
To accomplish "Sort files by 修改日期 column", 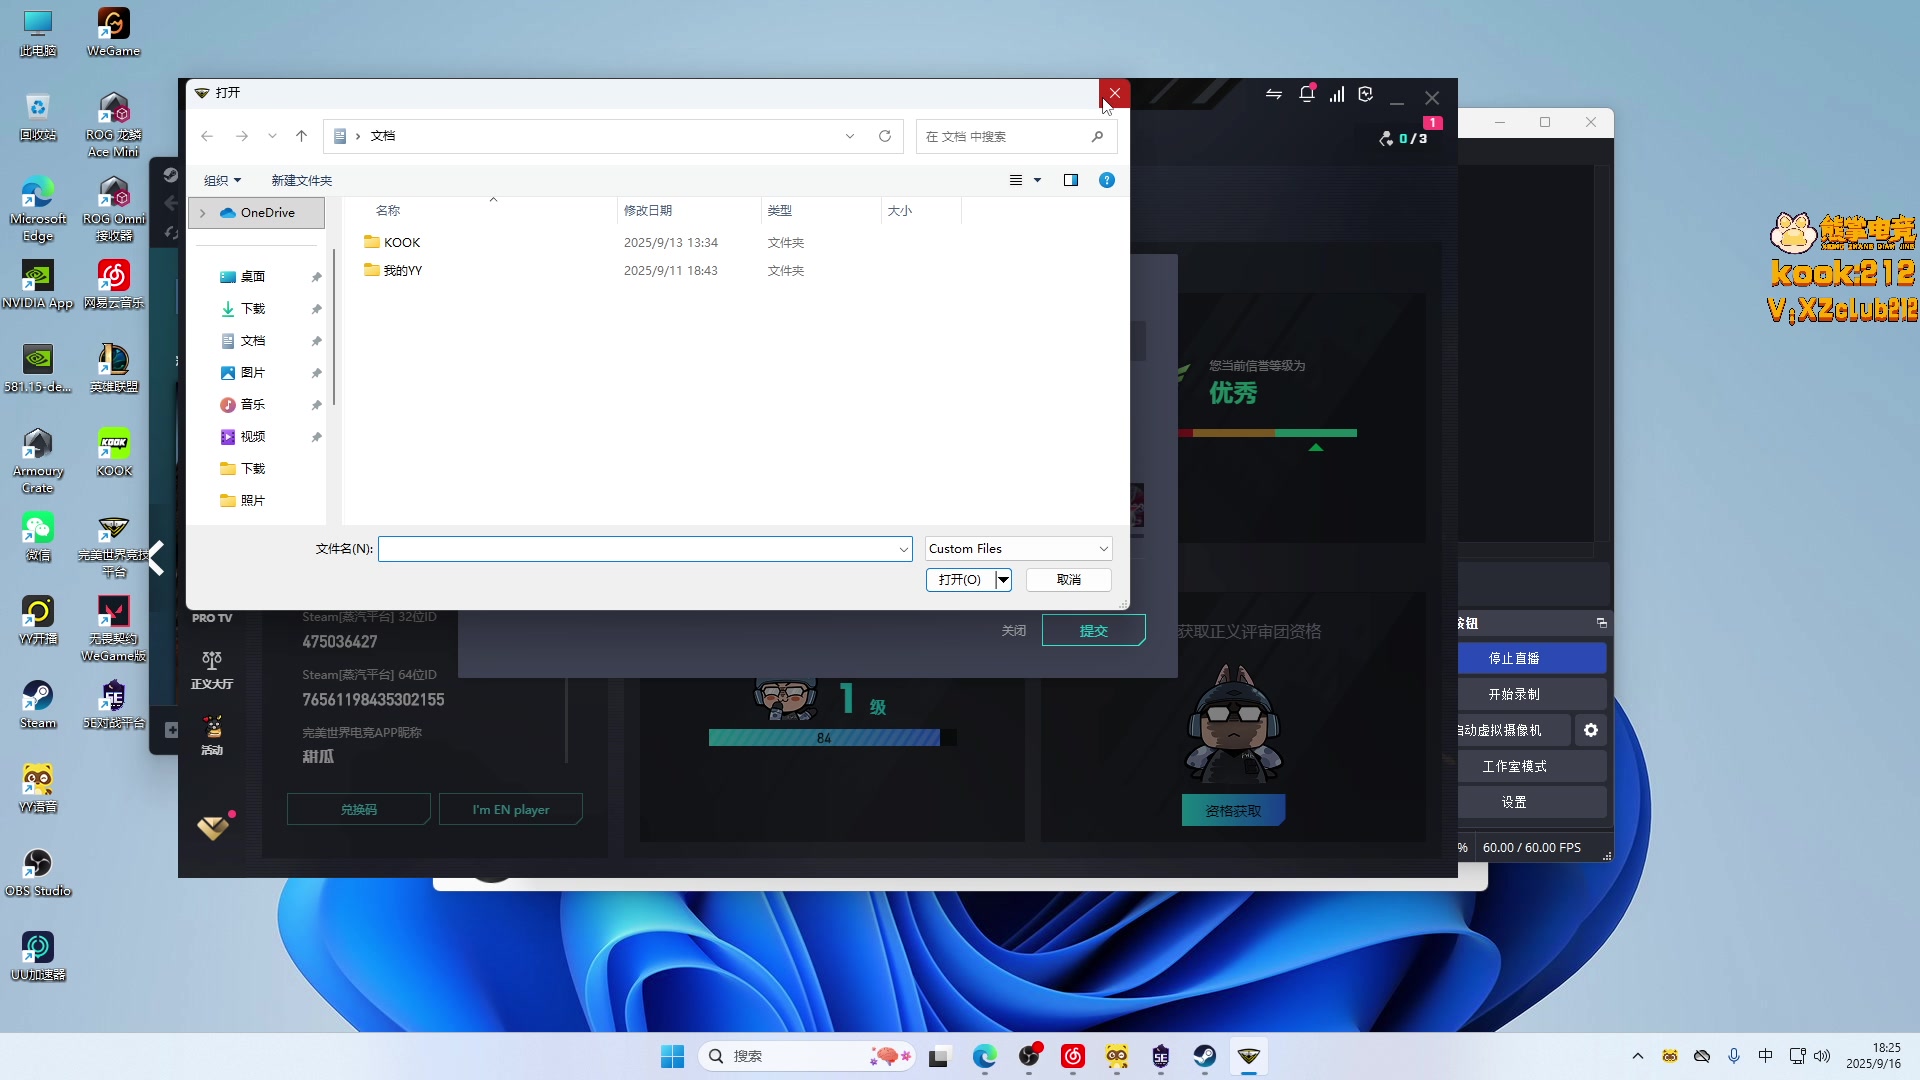I will 648,211.
